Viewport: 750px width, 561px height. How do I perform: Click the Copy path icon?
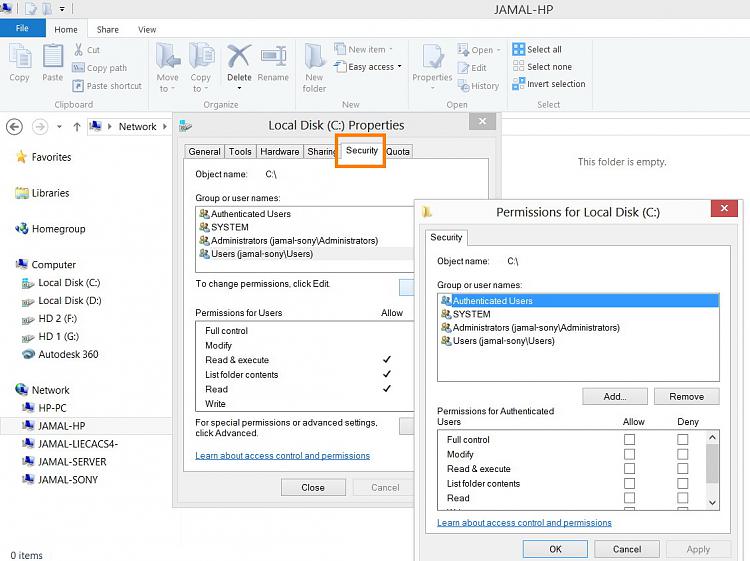(x=78, y=68)
